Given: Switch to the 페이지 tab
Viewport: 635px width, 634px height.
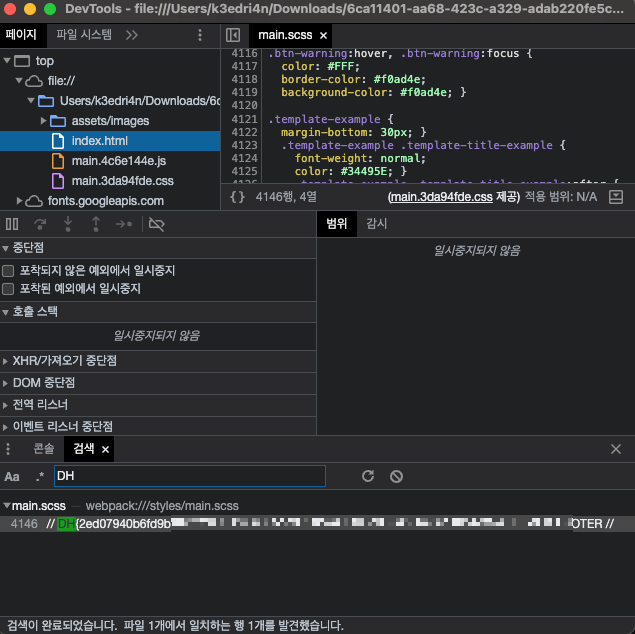Looking at the screenshot, I should click(x=21, y=35).
